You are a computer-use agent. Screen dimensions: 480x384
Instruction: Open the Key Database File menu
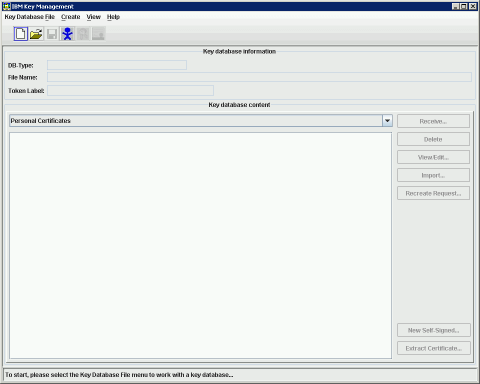tap(30, 17)
